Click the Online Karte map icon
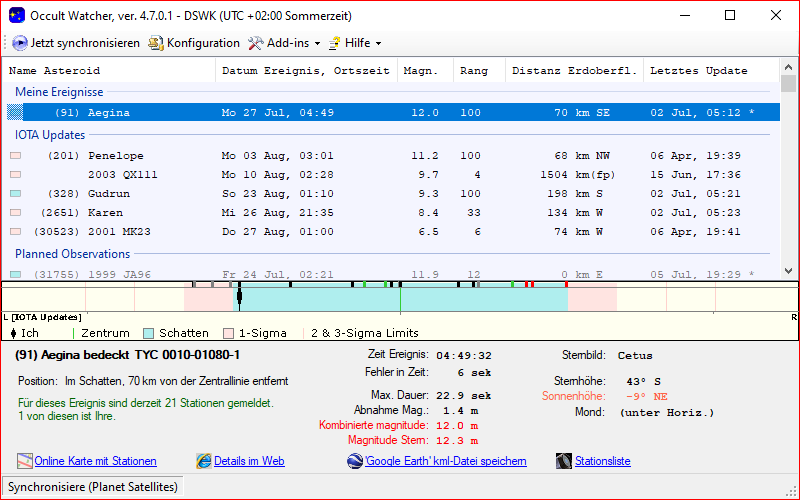Viewport: 800px width, 500px height. tap(25, 461)
